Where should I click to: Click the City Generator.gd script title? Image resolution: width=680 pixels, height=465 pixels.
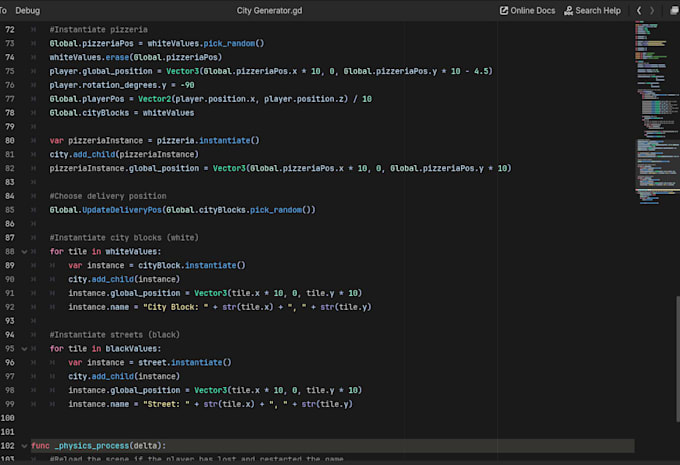coord(269,10)
